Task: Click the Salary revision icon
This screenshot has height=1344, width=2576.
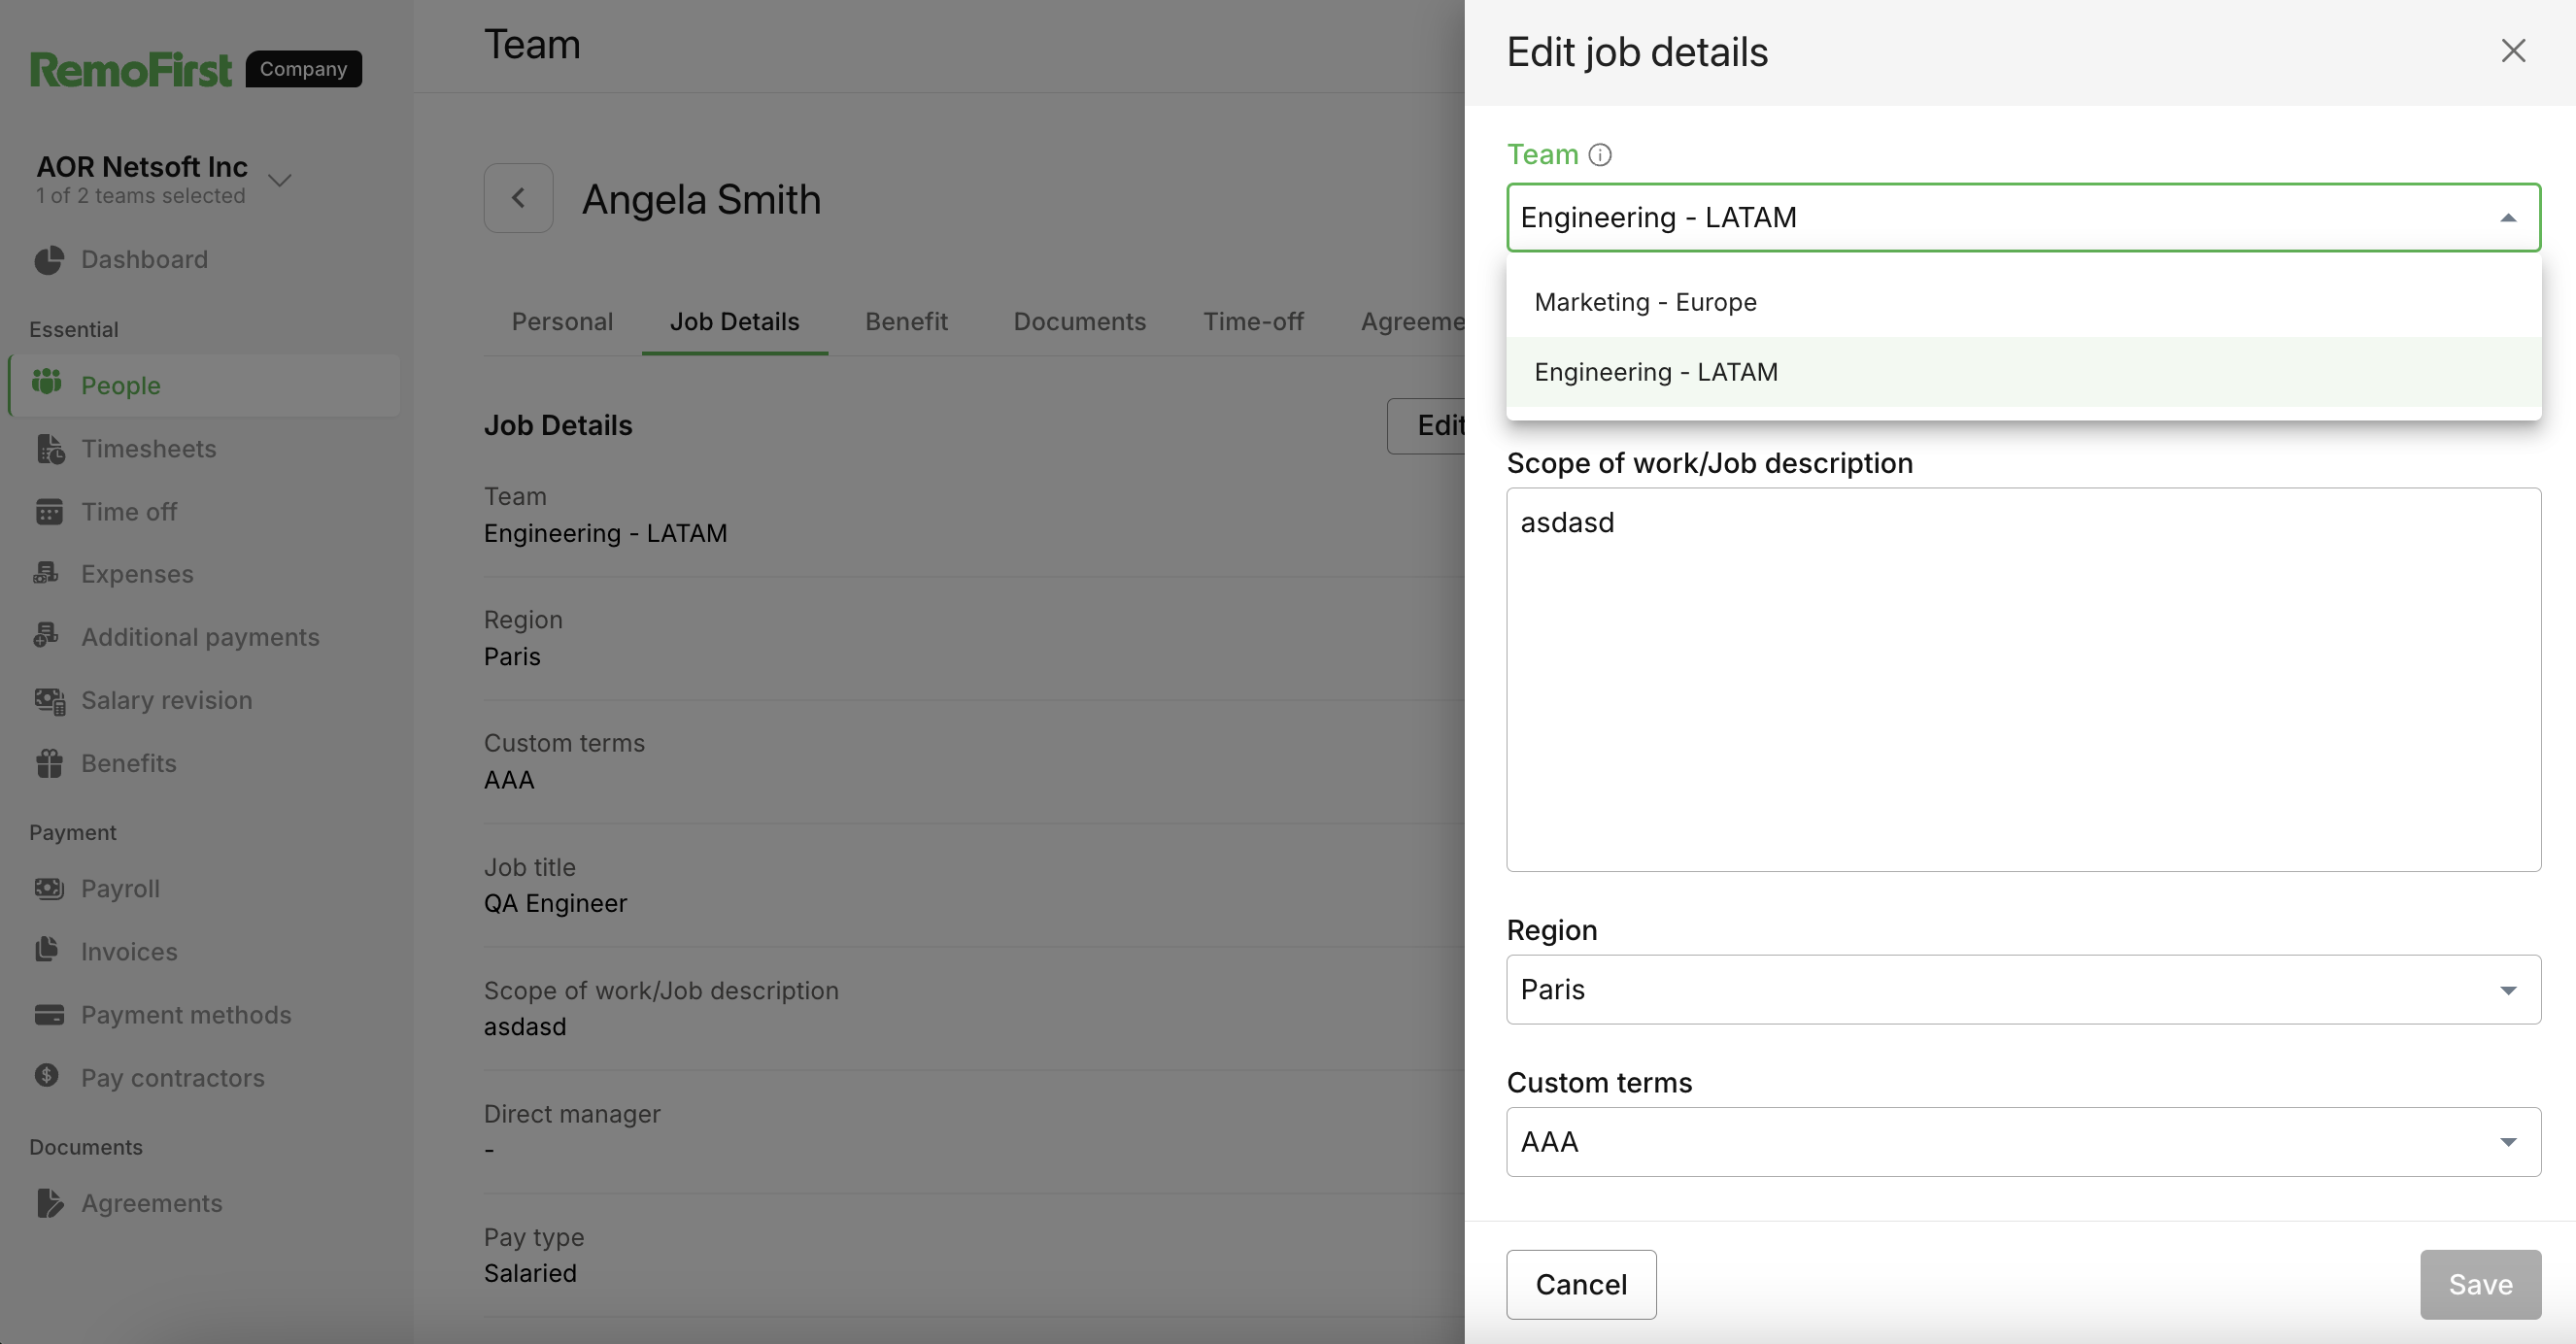Action: coord(50,701)
